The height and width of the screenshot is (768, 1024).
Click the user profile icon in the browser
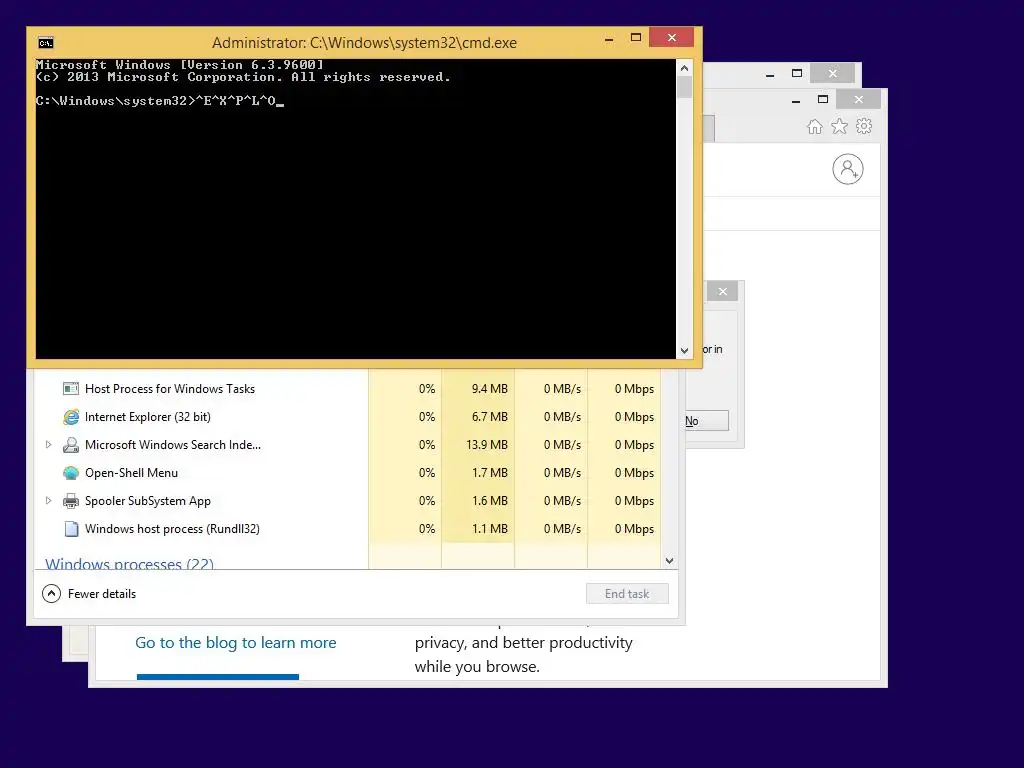click(848, 169)
